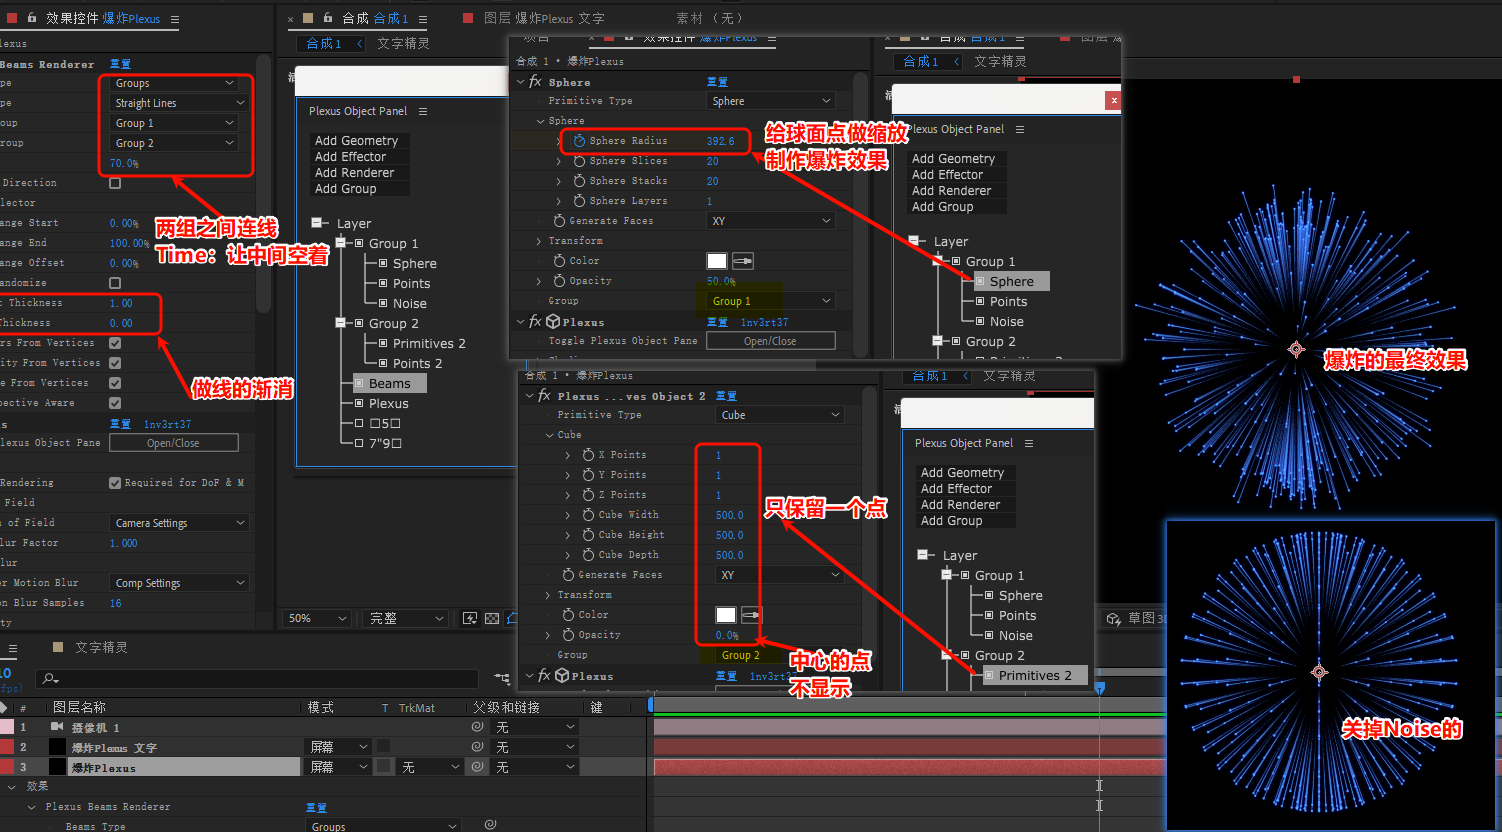Open Primitive Type Cube dropdown
This screenshot has width=1502, height=832.
click(x=781, y=415)
